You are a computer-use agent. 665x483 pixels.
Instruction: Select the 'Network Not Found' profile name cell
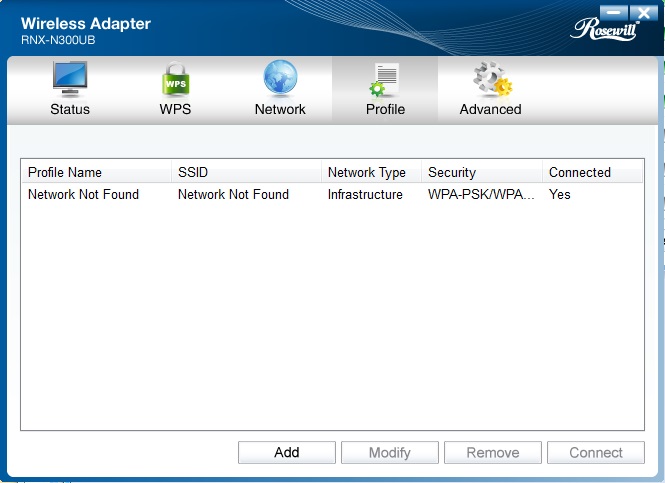click(x=84, y=194)
